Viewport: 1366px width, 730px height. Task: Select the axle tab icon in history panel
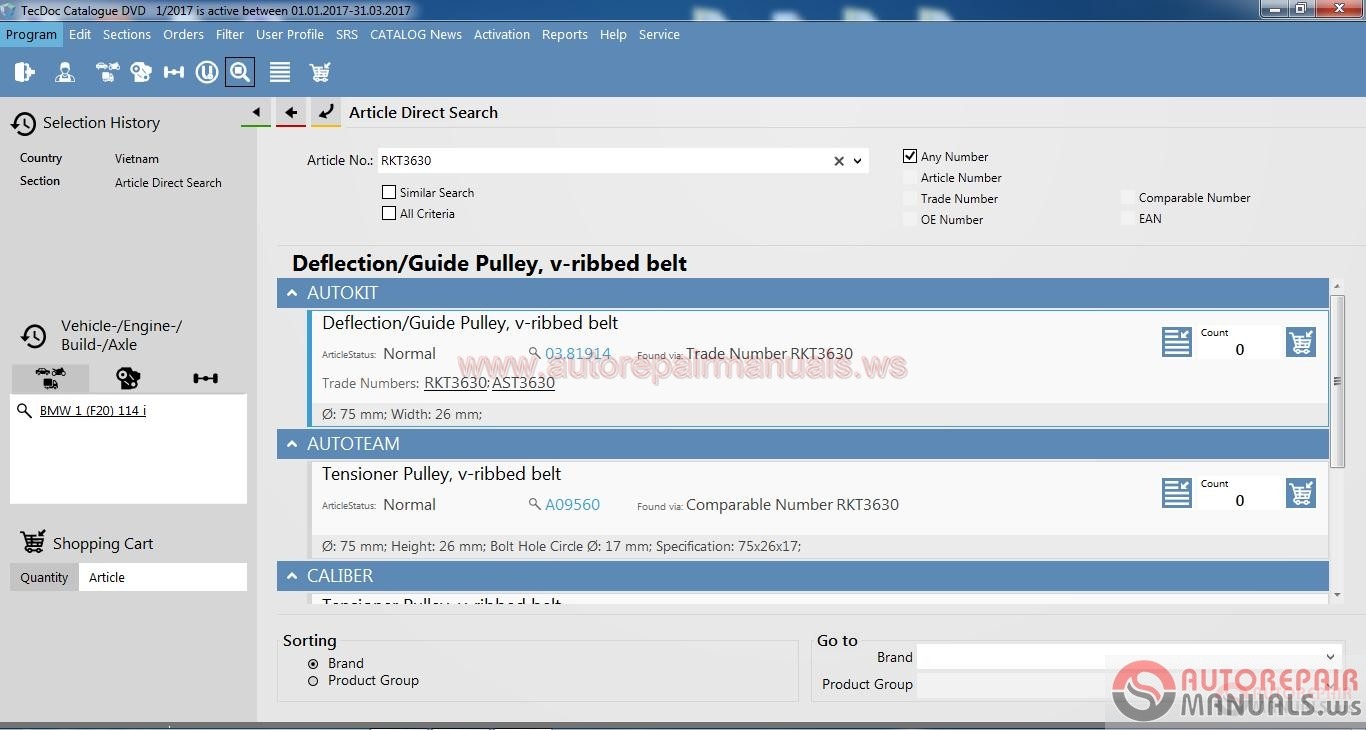(205, 378)
